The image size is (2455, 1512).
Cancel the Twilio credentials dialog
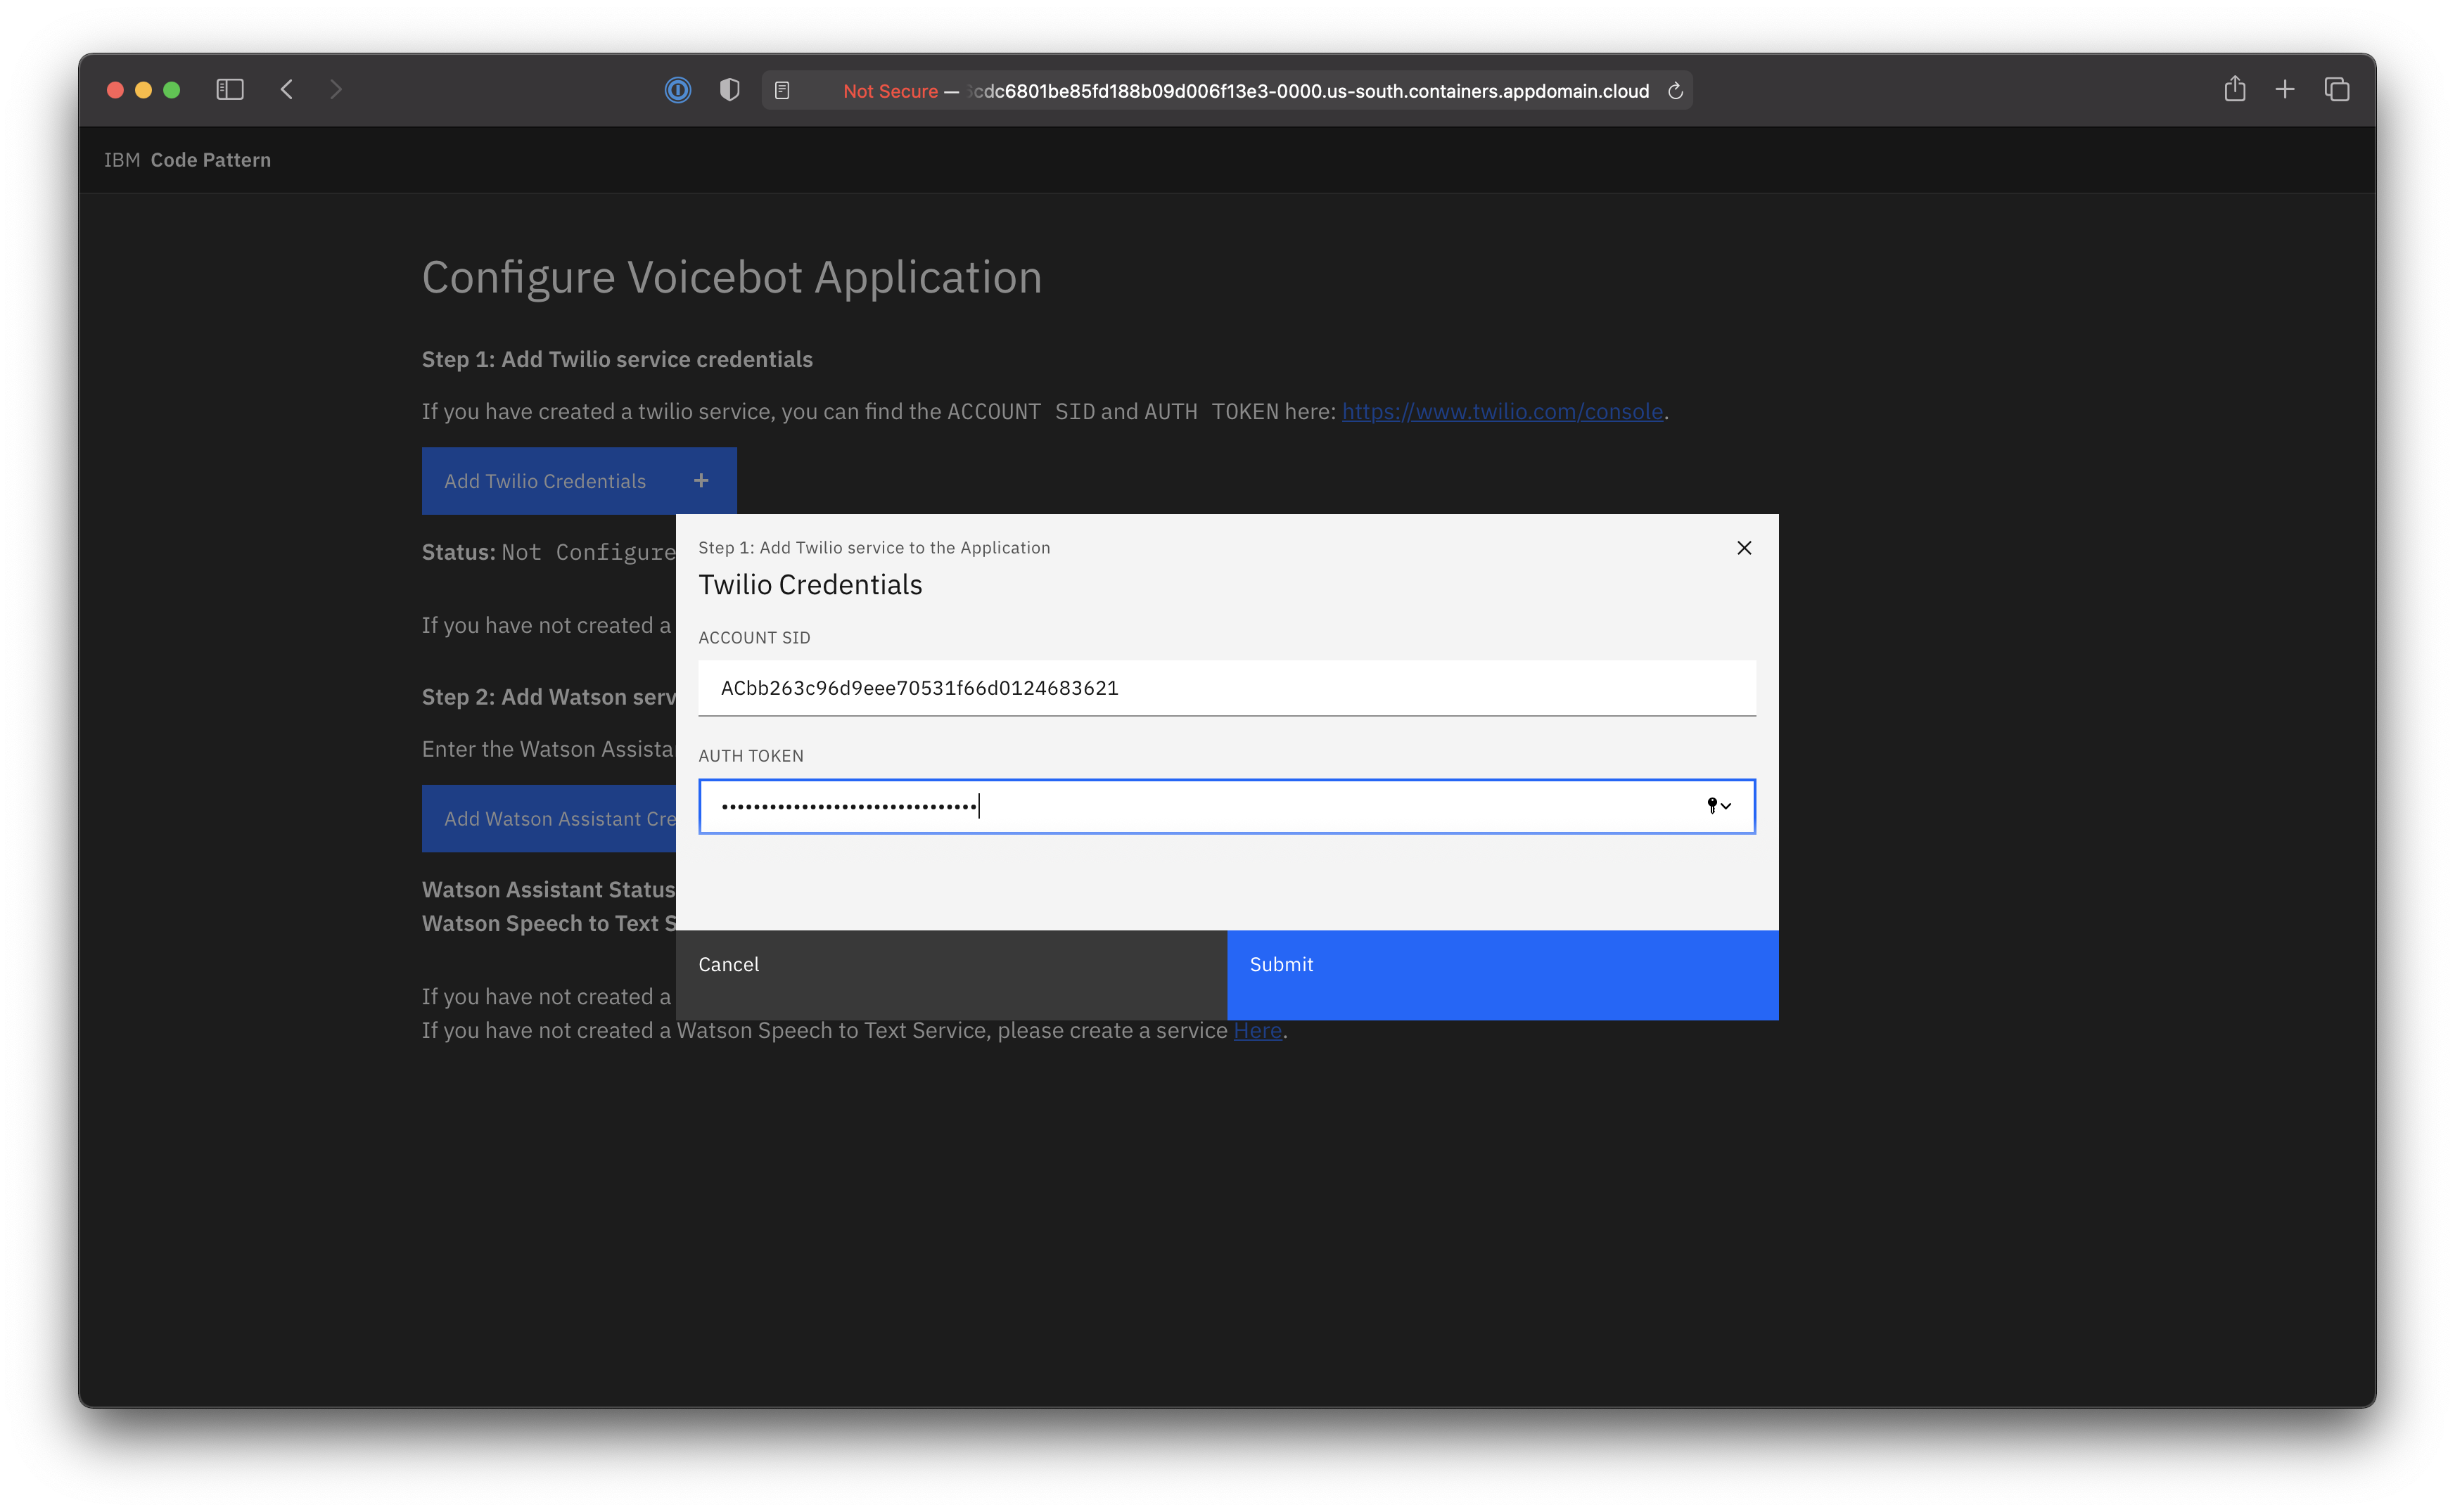951,975
